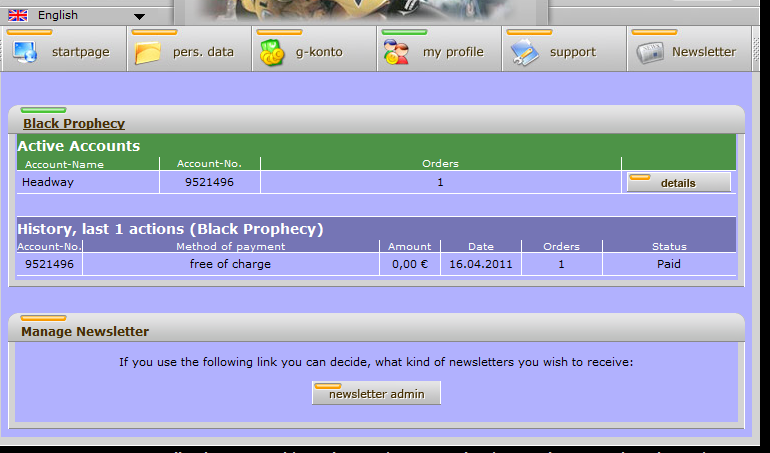Open the support tab label

pyautogui.click(x=573, y=52)
